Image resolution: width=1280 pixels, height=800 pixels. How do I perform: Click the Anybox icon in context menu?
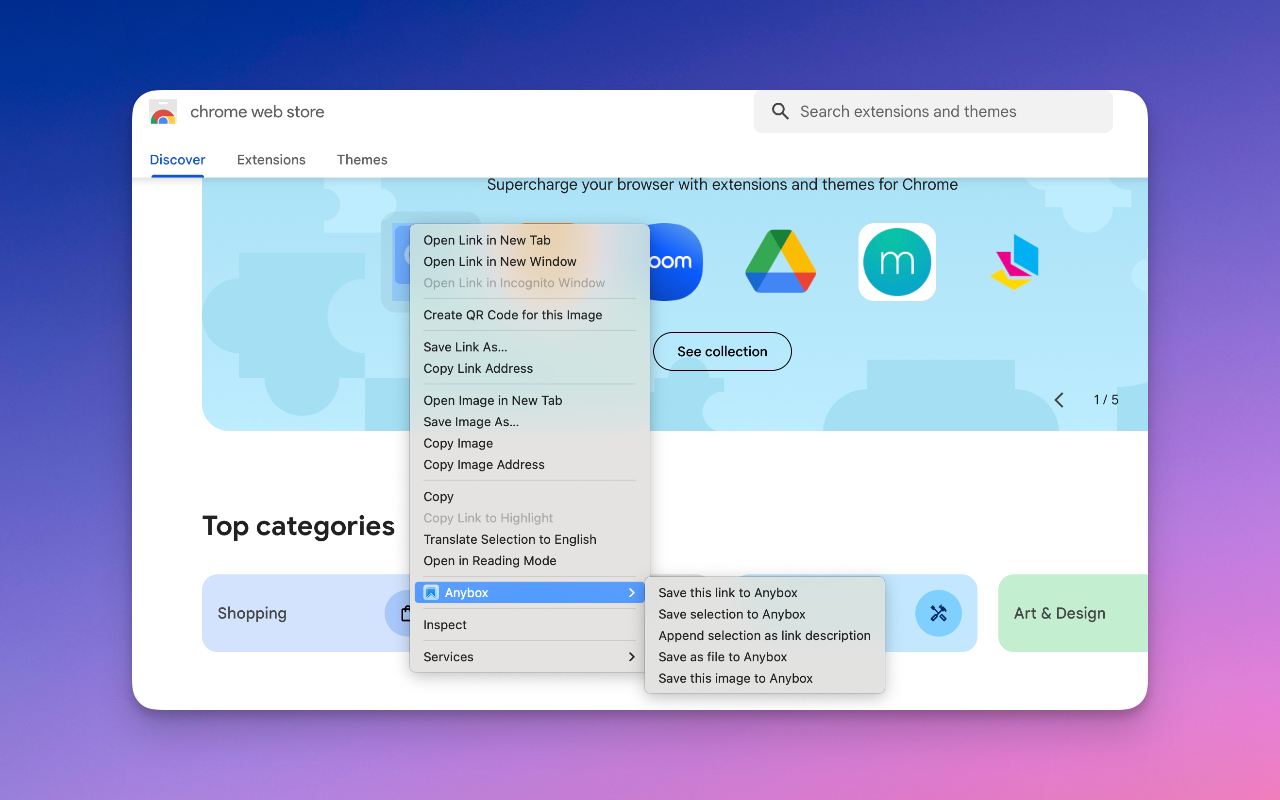(x=431, y=593)
